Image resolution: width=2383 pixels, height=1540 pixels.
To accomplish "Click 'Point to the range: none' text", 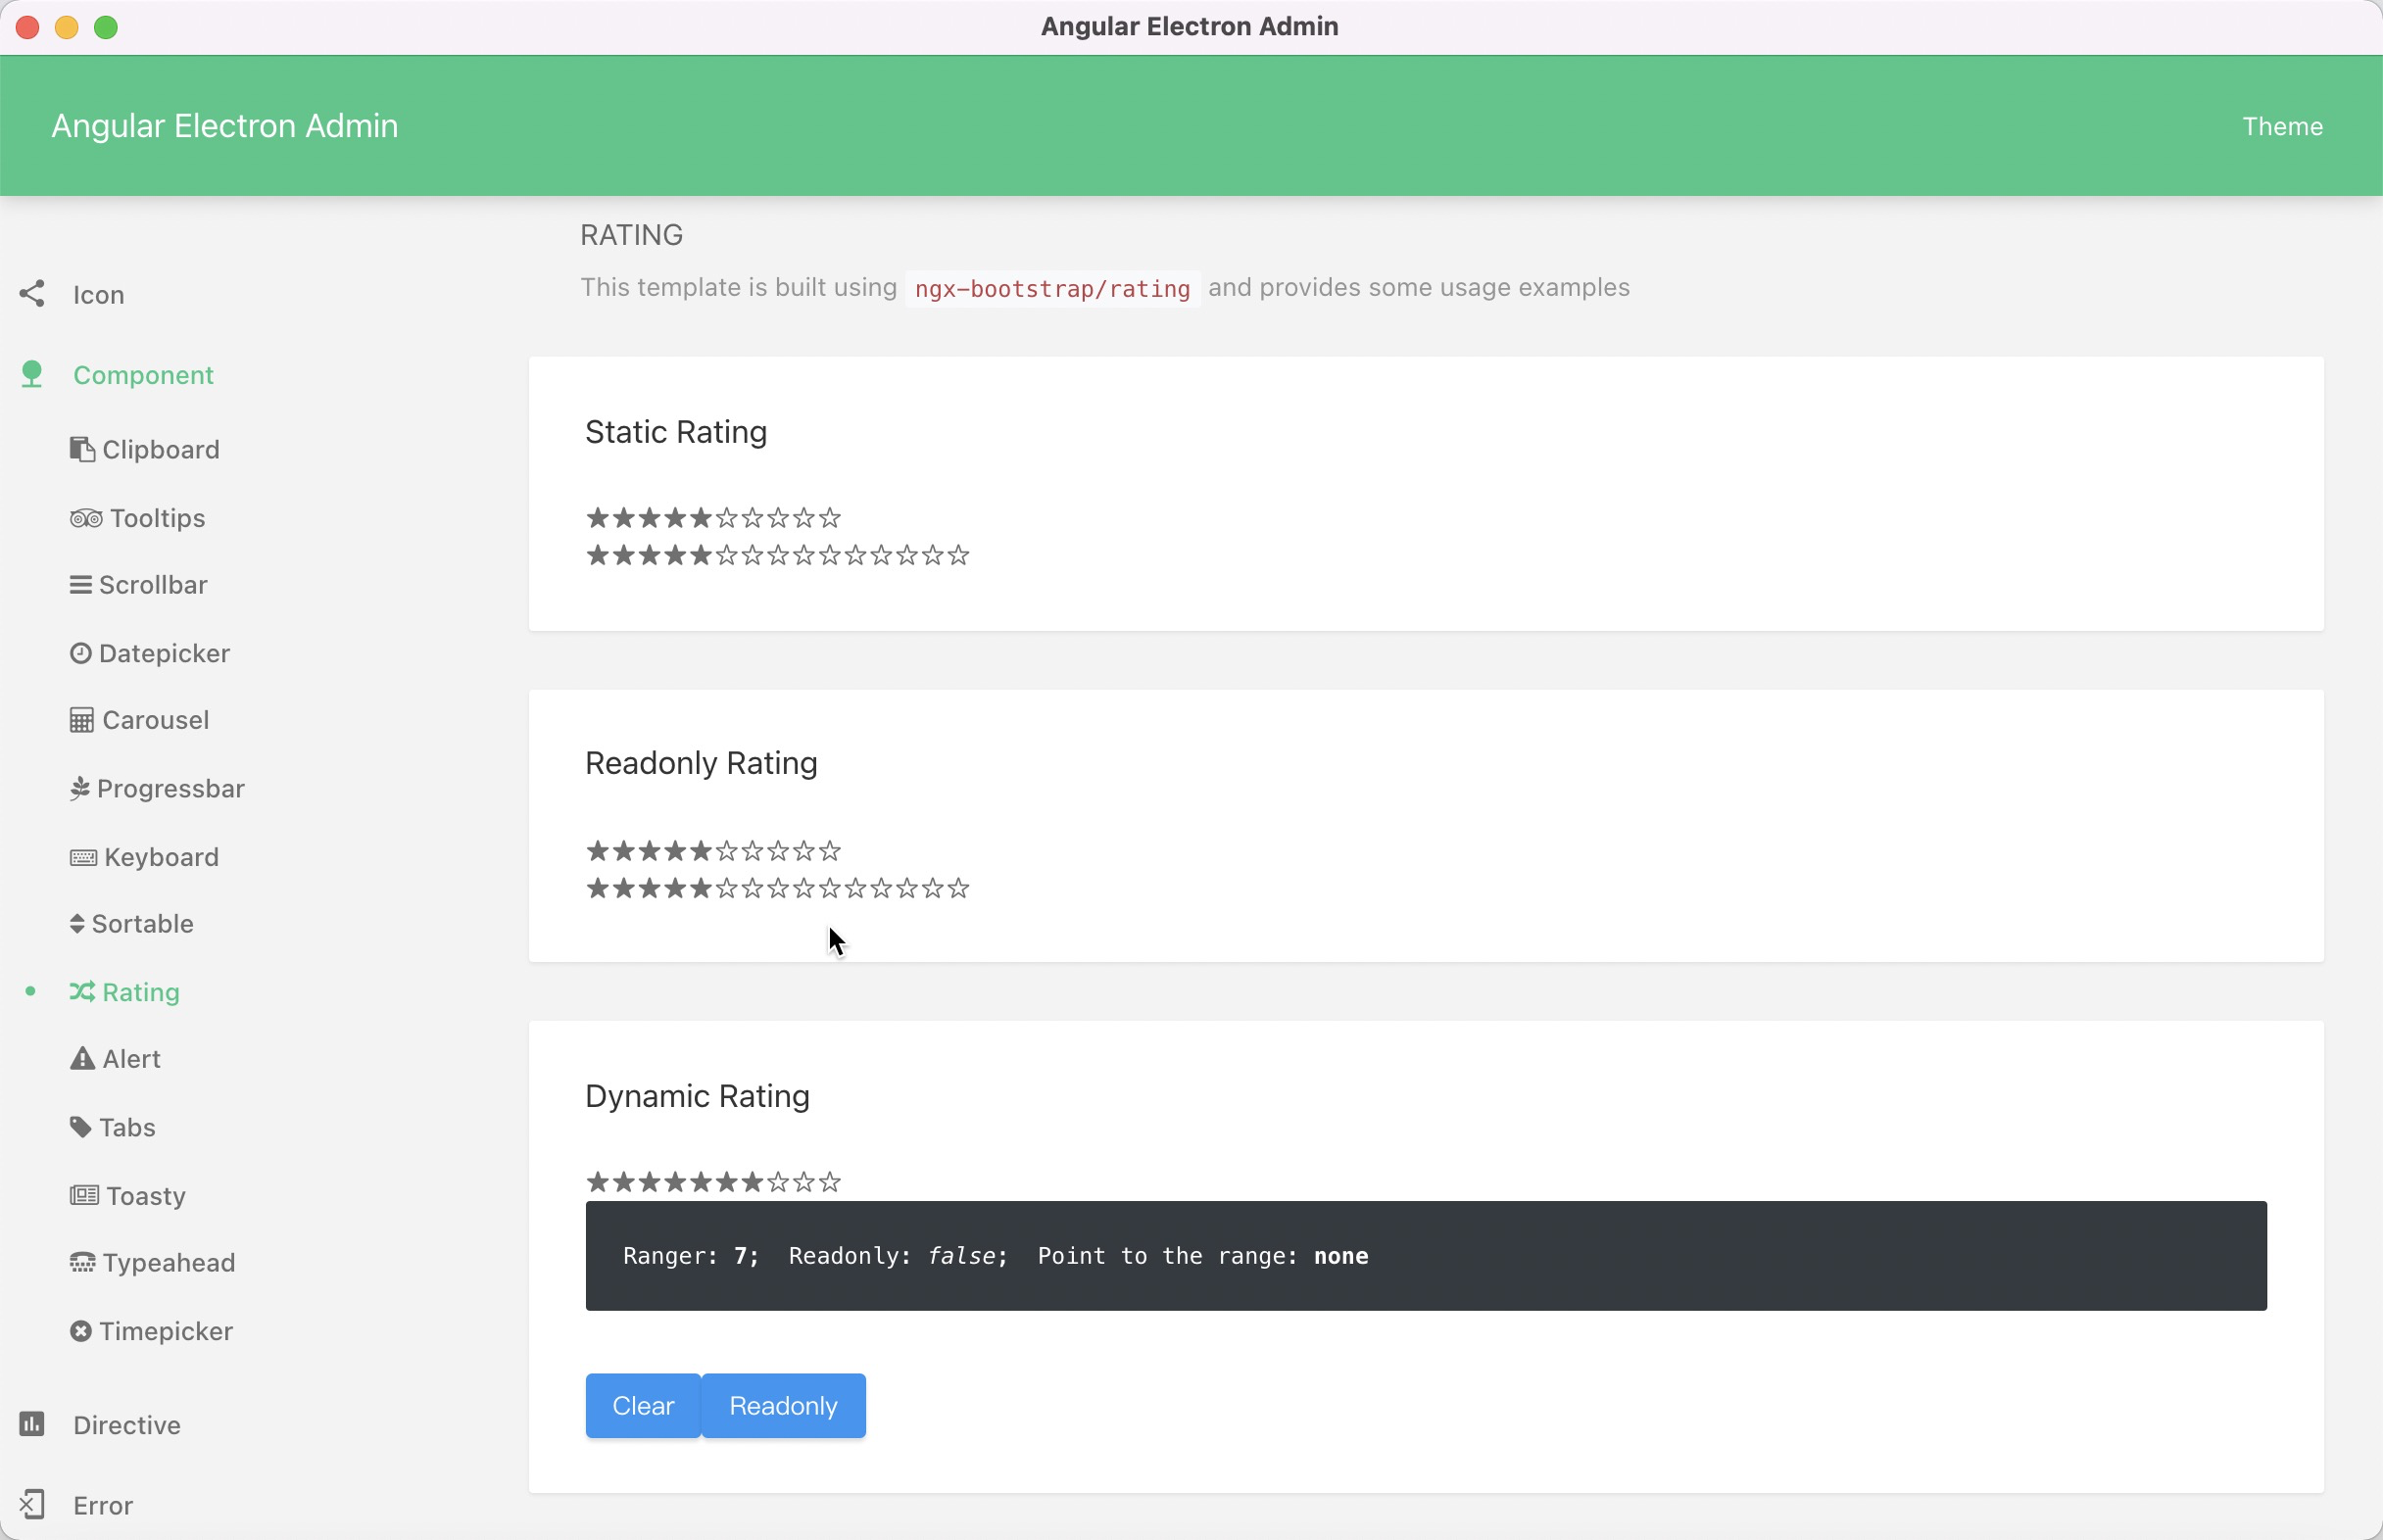I will click(1203, 1256).
